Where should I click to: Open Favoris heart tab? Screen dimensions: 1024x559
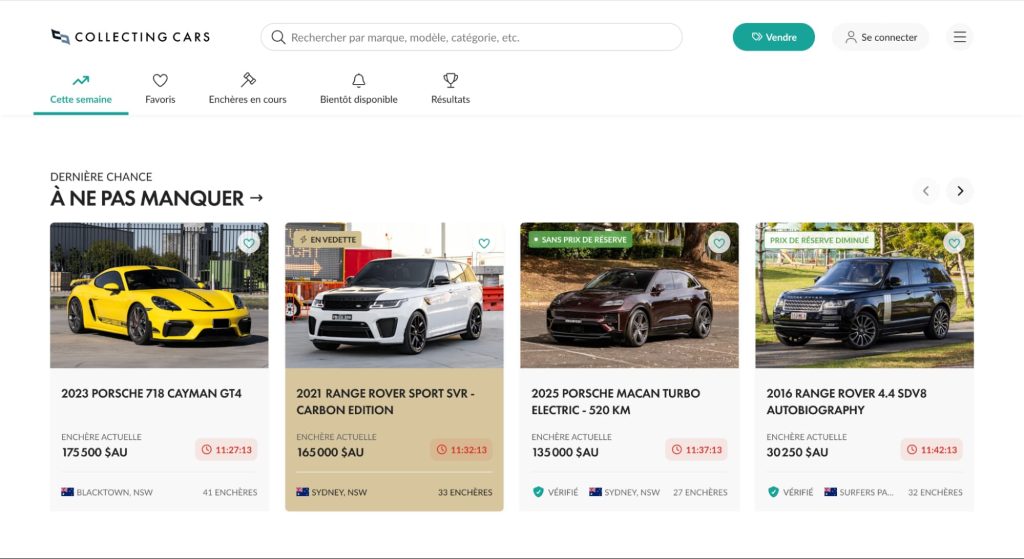point(160,89)
